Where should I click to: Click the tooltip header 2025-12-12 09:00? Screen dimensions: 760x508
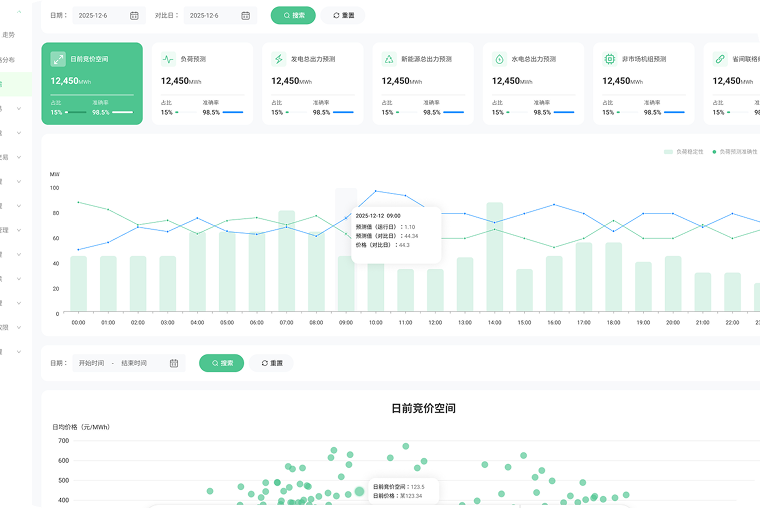point(378,216)
